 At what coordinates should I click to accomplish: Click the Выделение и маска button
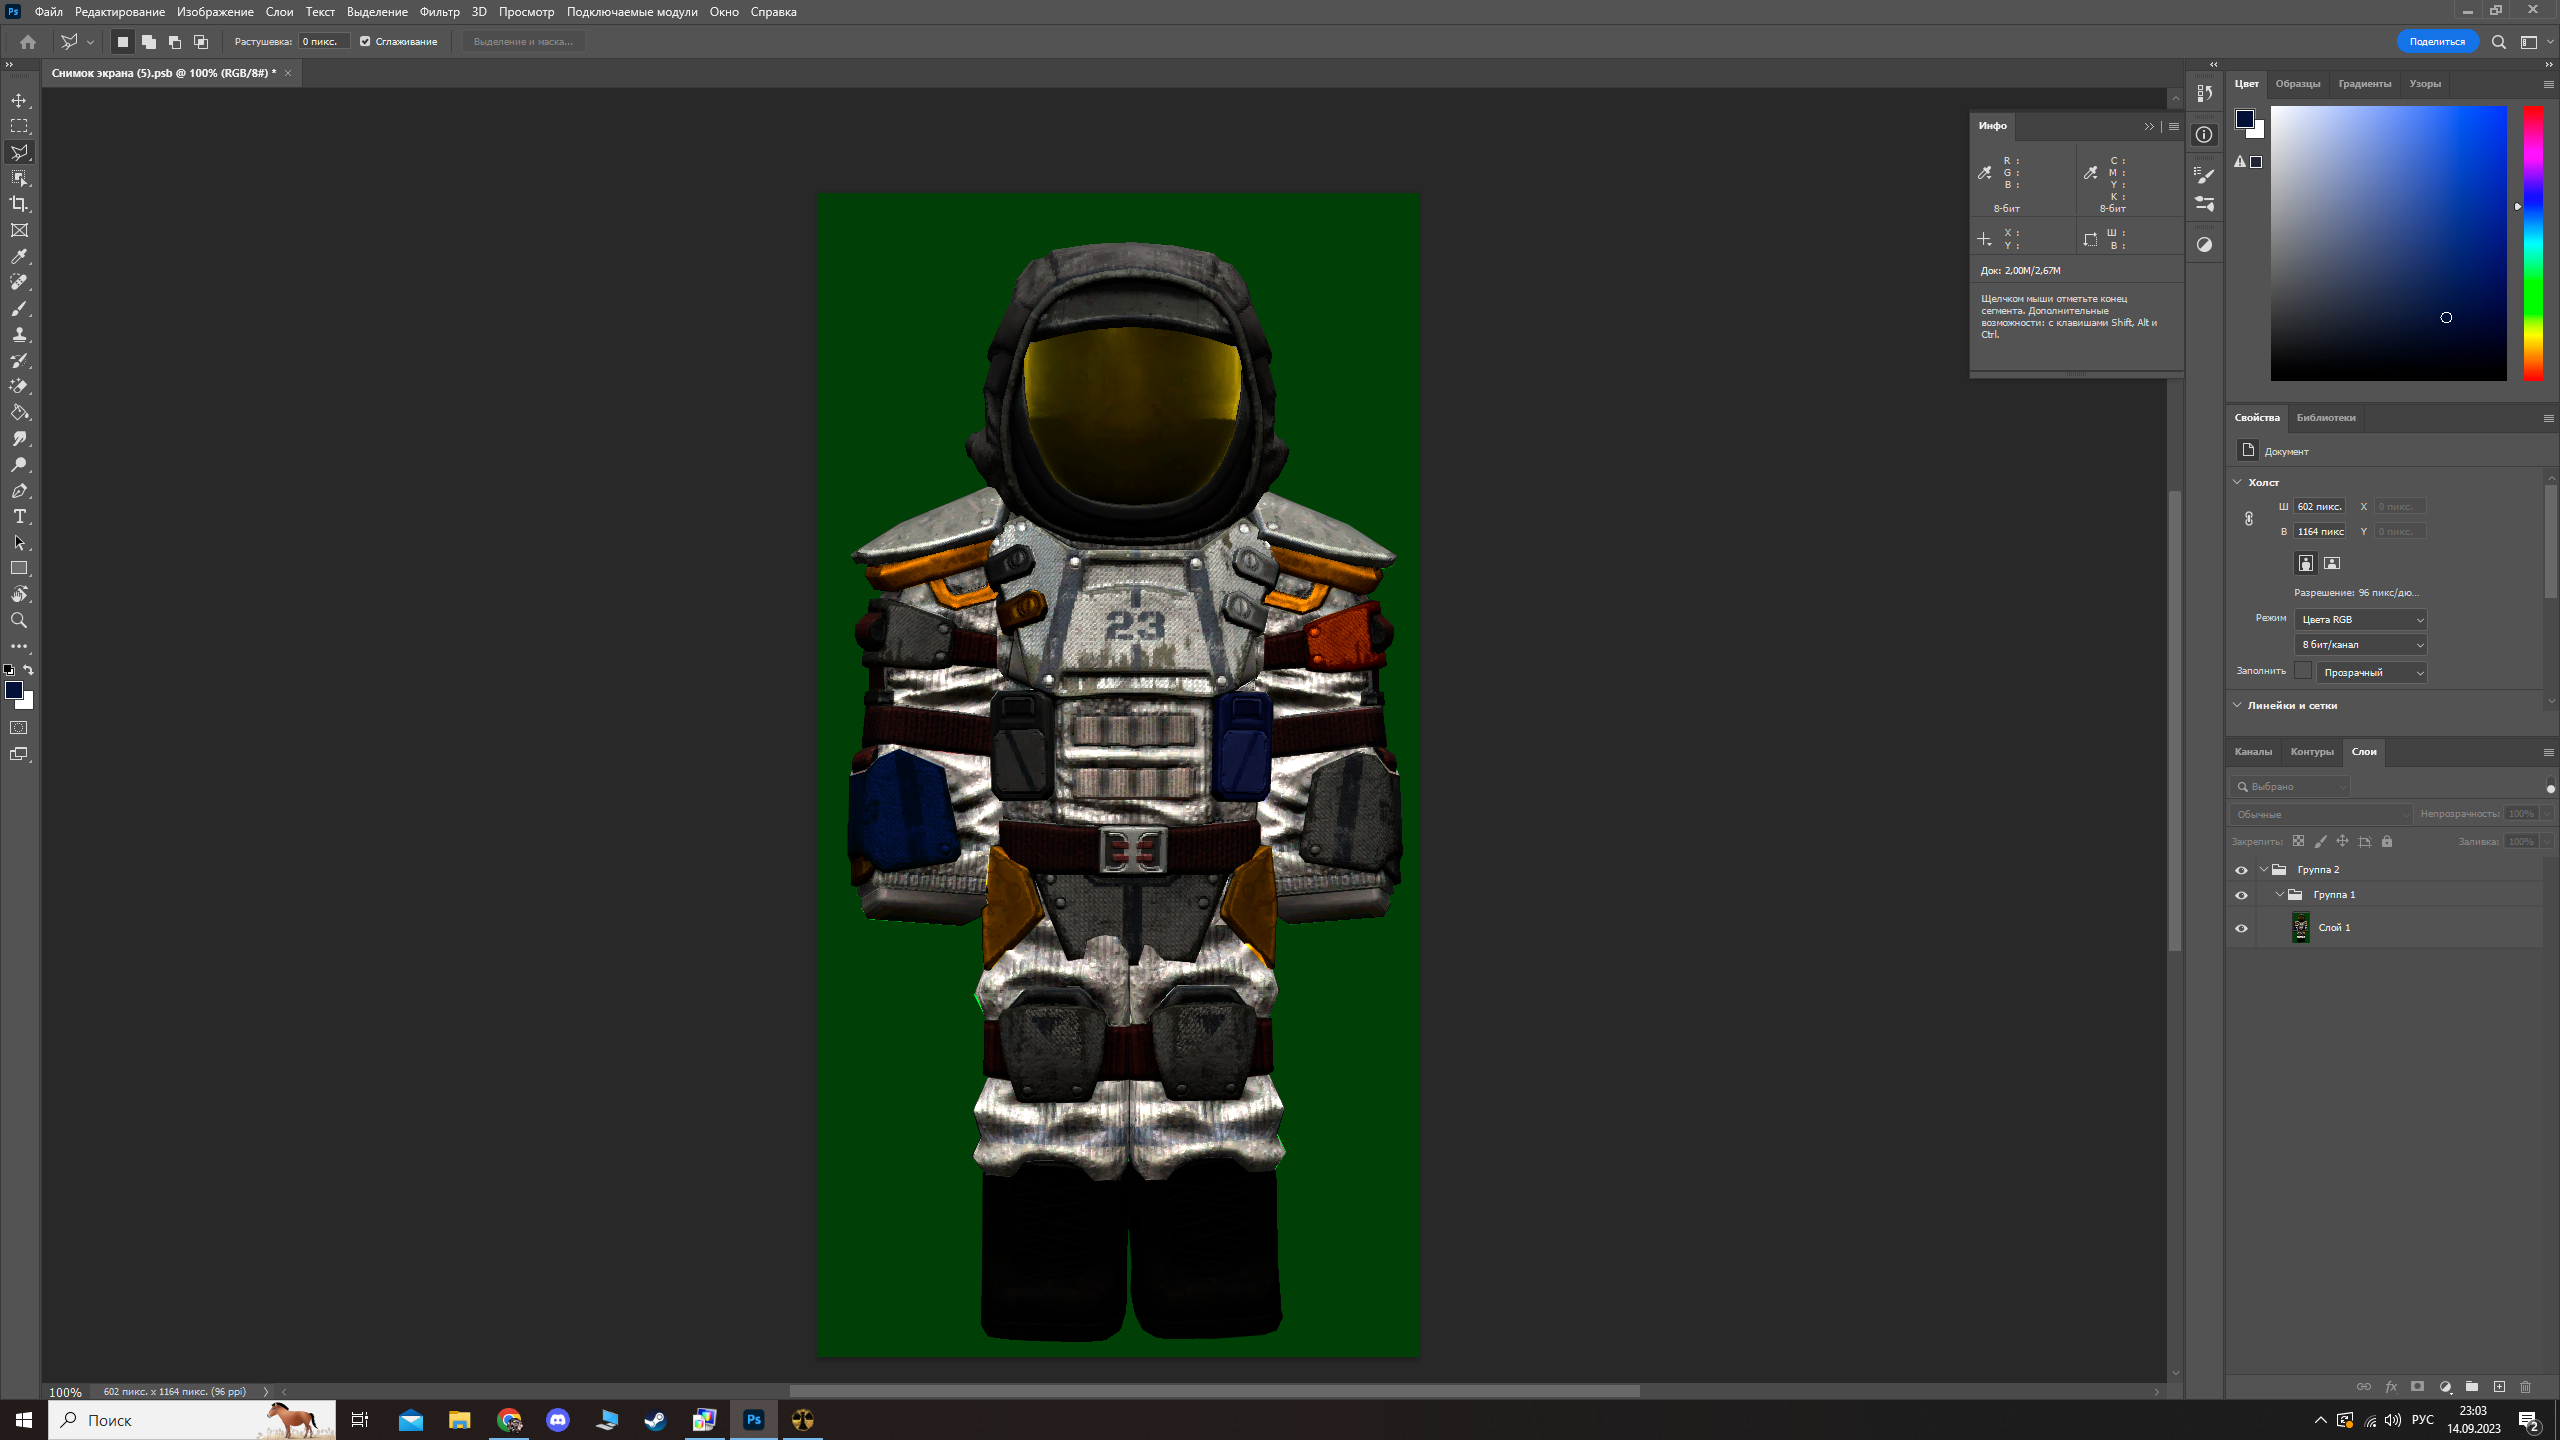point(523,42)
